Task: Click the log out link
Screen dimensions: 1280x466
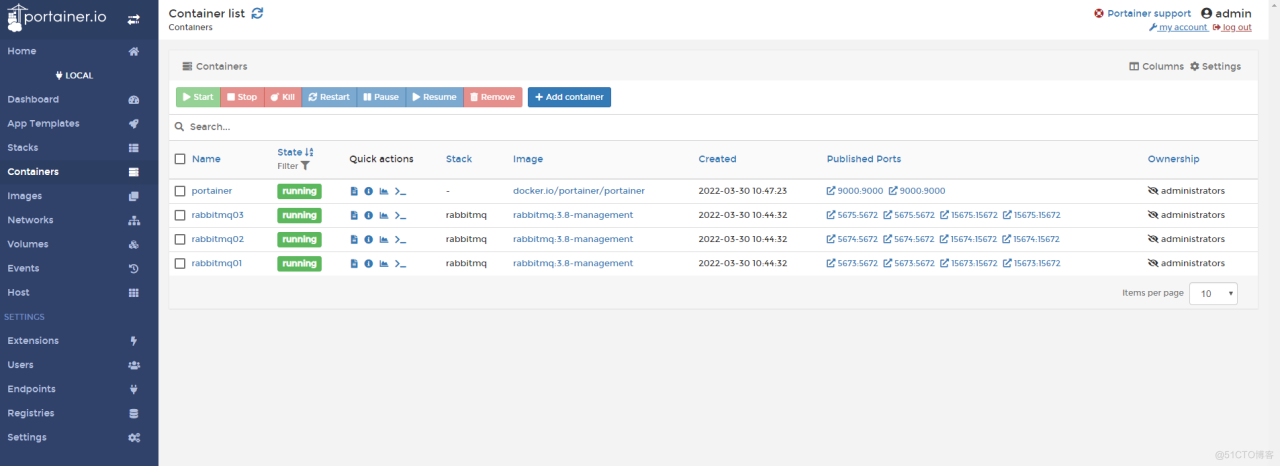Action: coord(1236,28)
